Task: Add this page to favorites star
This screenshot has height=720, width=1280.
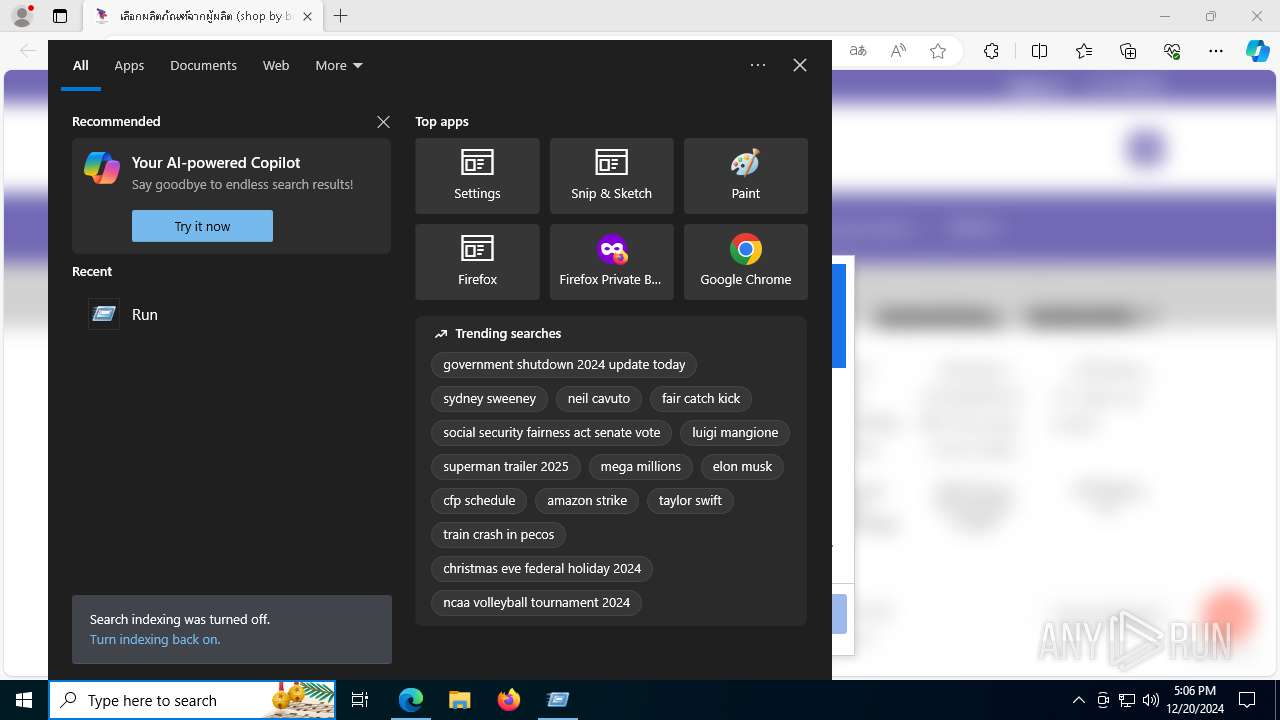Action: point(938,51)
